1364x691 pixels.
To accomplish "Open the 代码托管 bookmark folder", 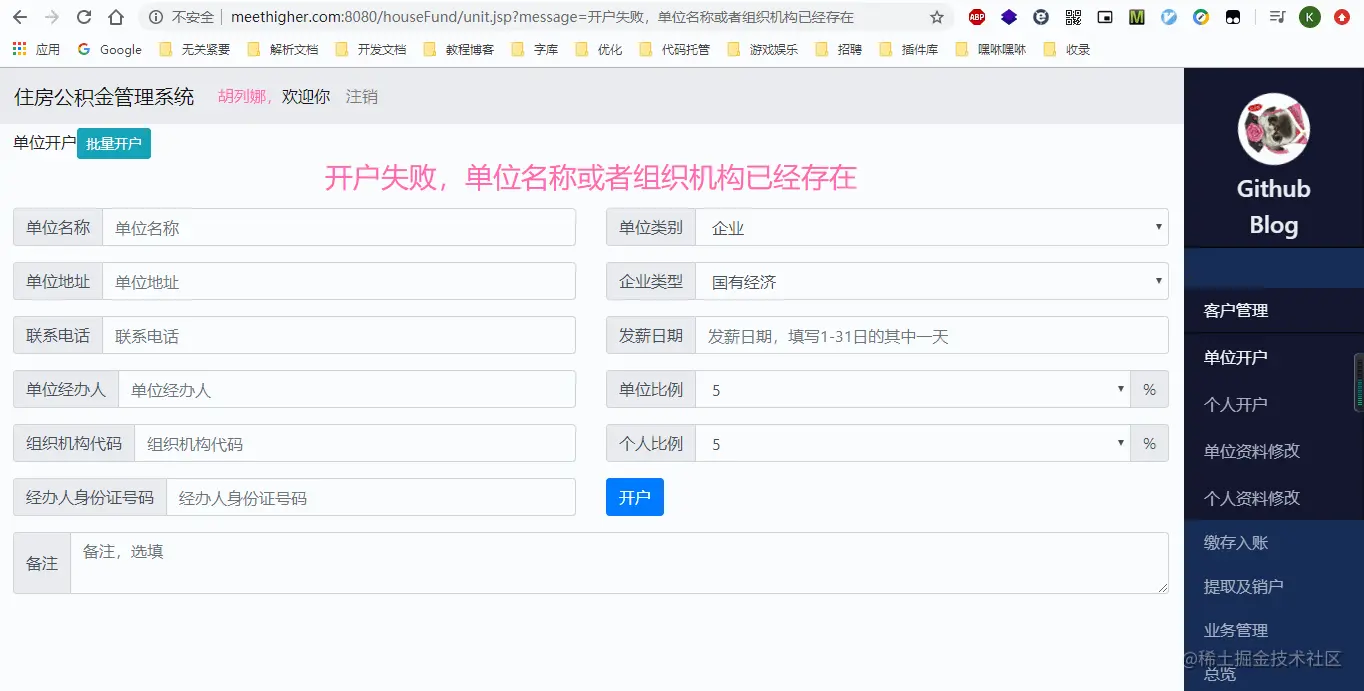I will point(675,49).
